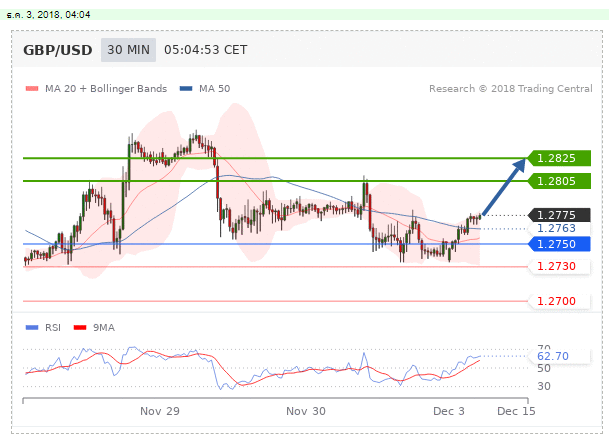Screen dimensions: 609x444
Task: Click the 05:04:53 CET timestamp
Action: 205,50
